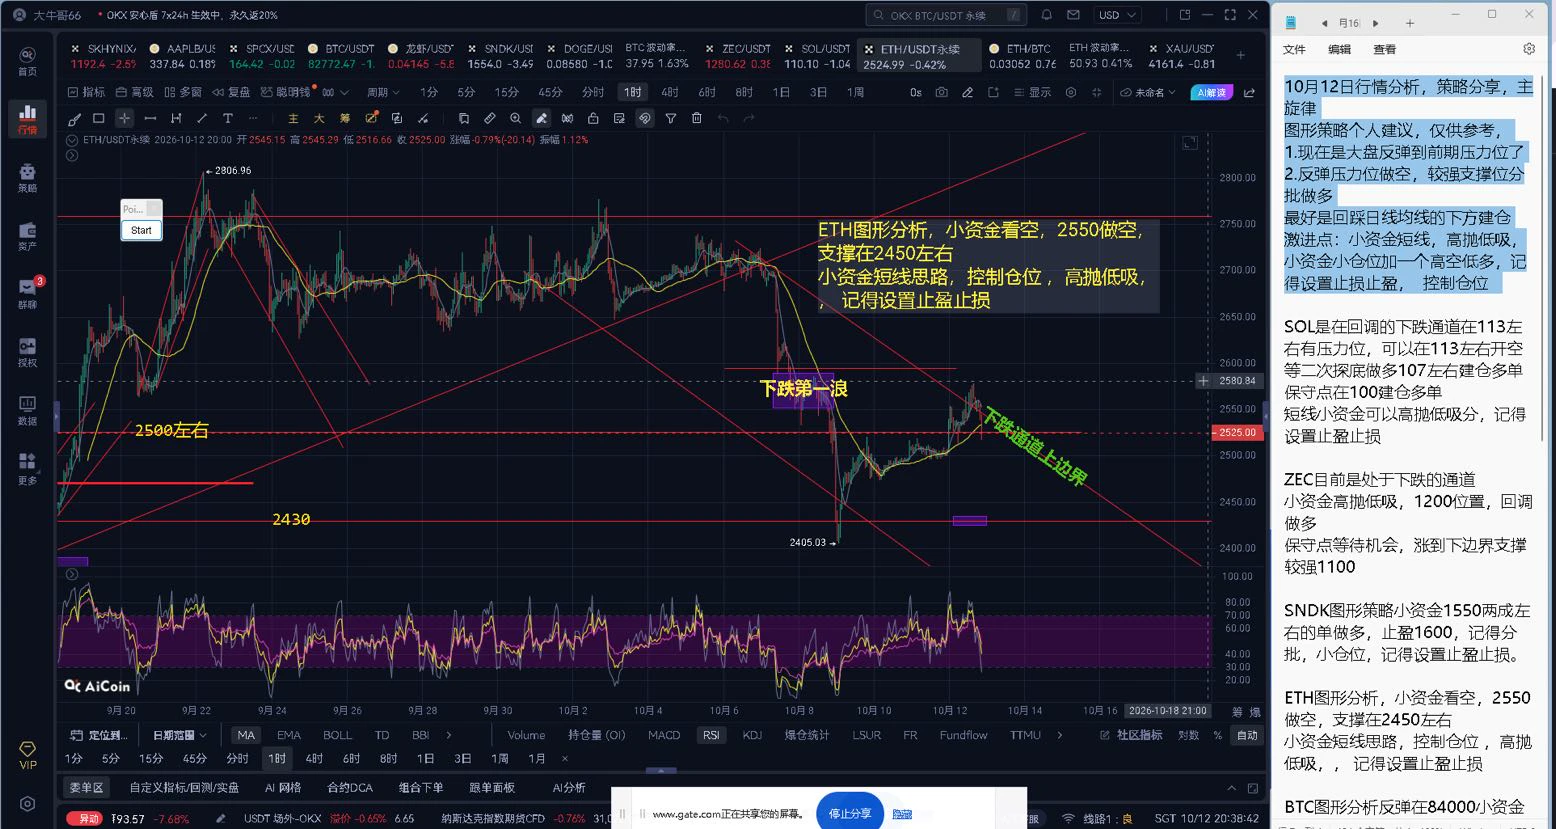Click 停止分享 to stop screen sharing
The height and width of the screenshot is (829, 1556).
850,813
